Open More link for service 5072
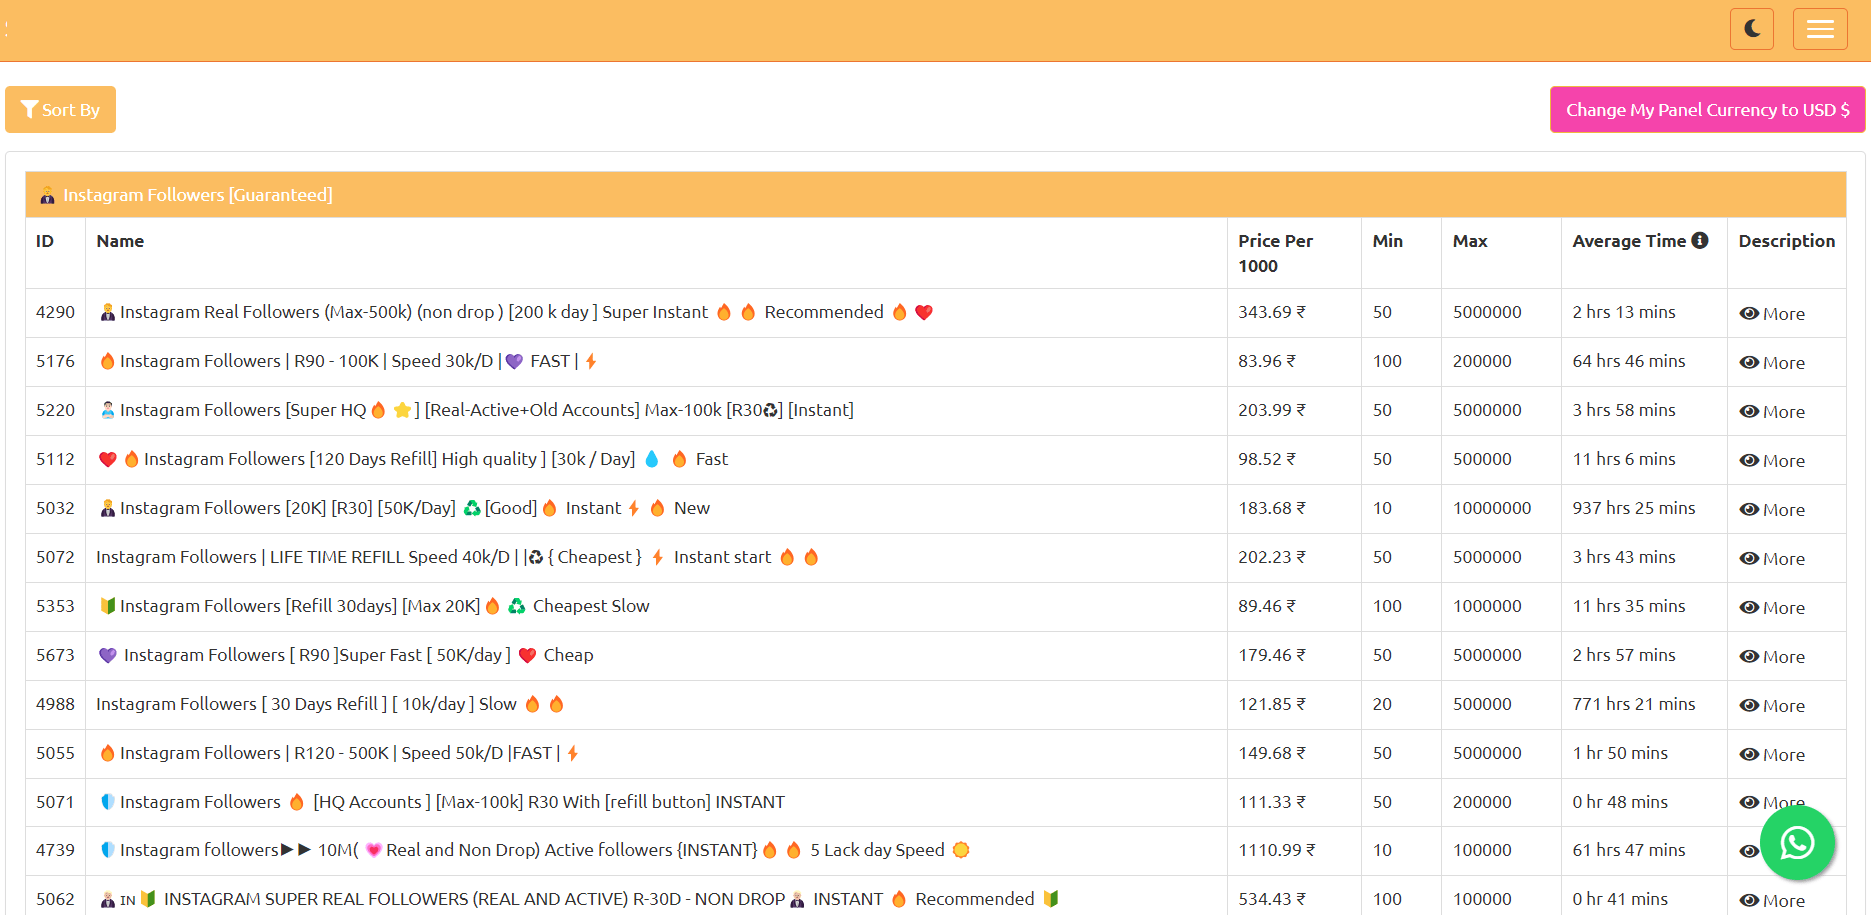The image size is (1871, 915). click(x=1772, y=558)
